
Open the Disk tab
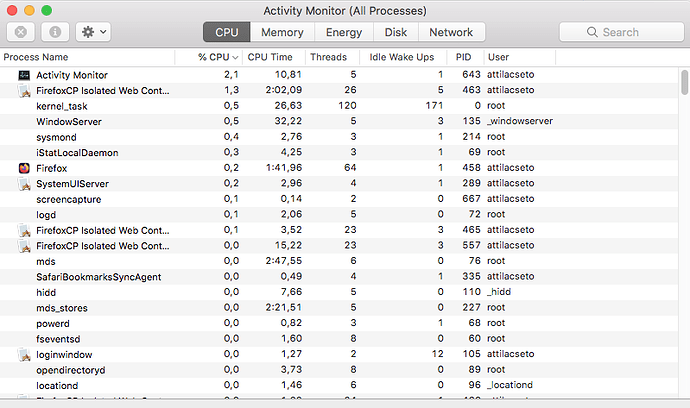pos(396,32)
